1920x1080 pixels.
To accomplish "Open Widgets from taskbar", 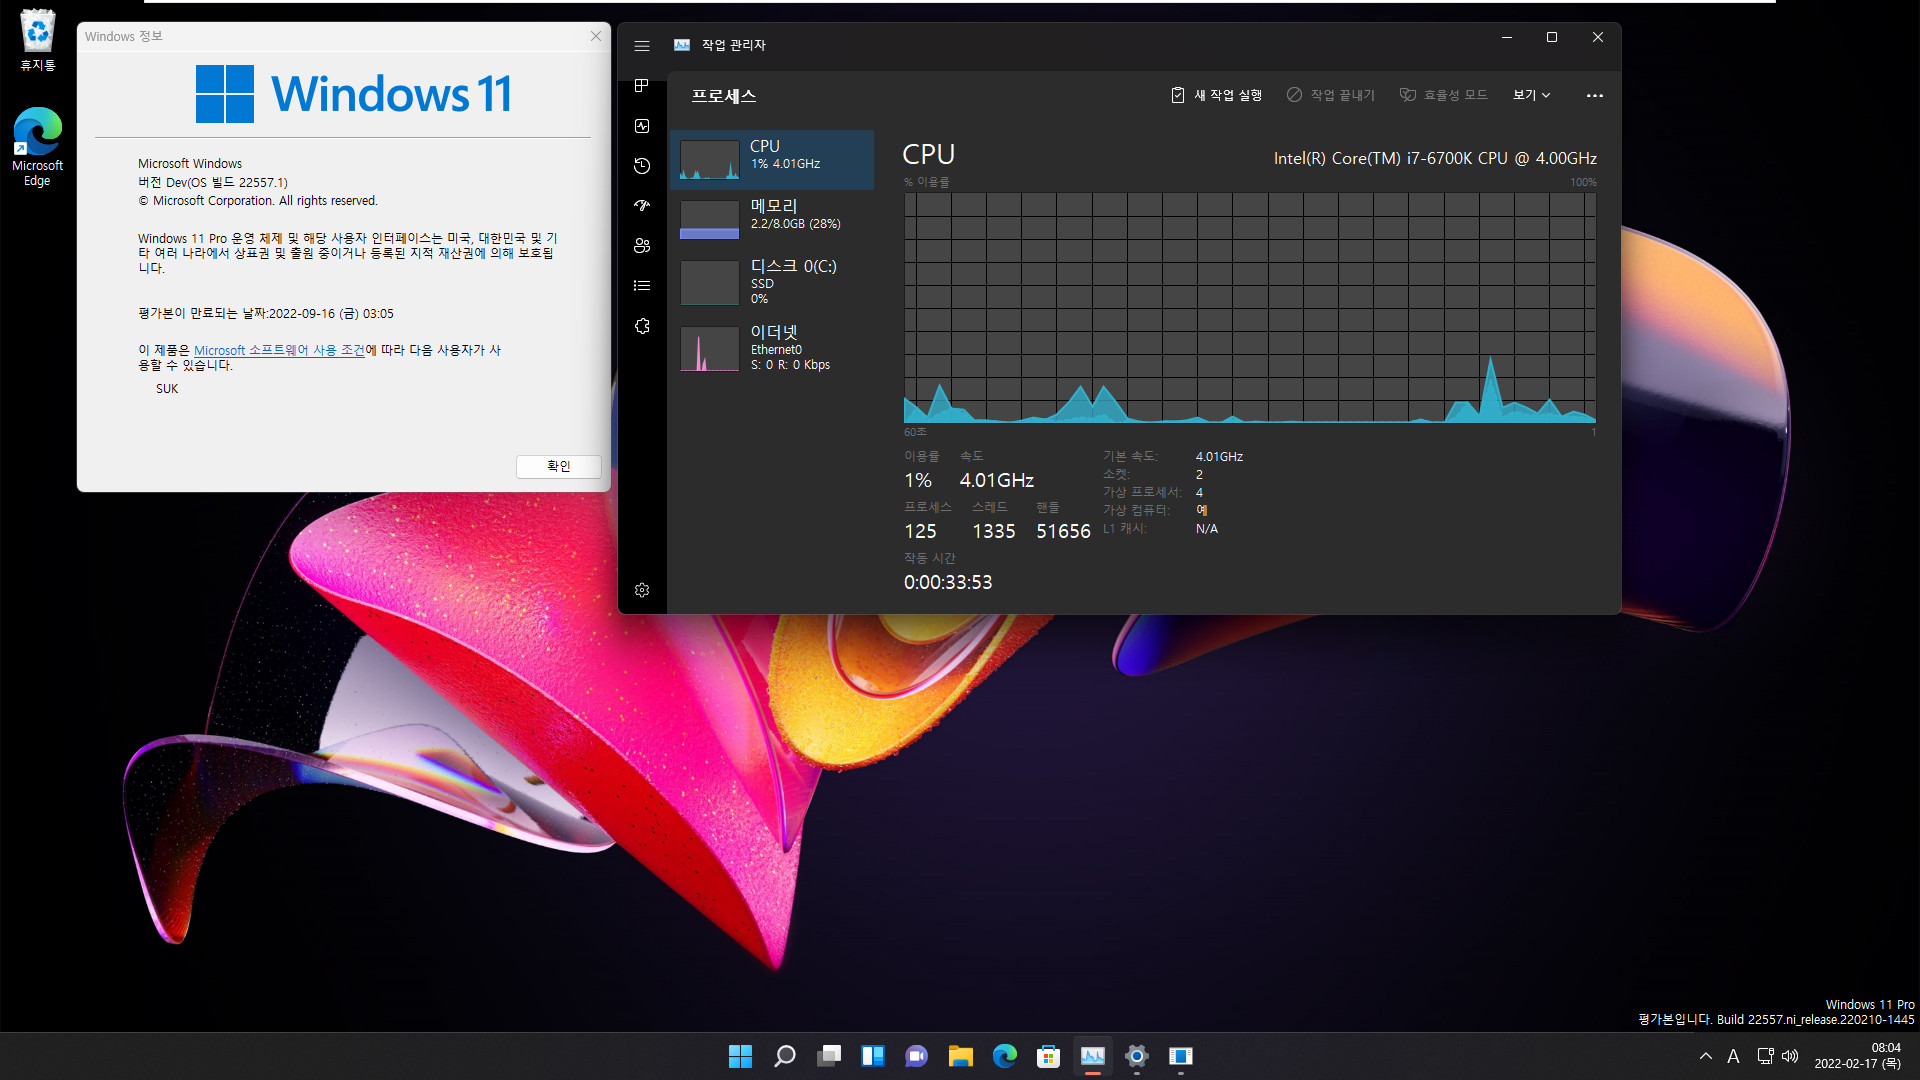I will [x=873, y=1056].
